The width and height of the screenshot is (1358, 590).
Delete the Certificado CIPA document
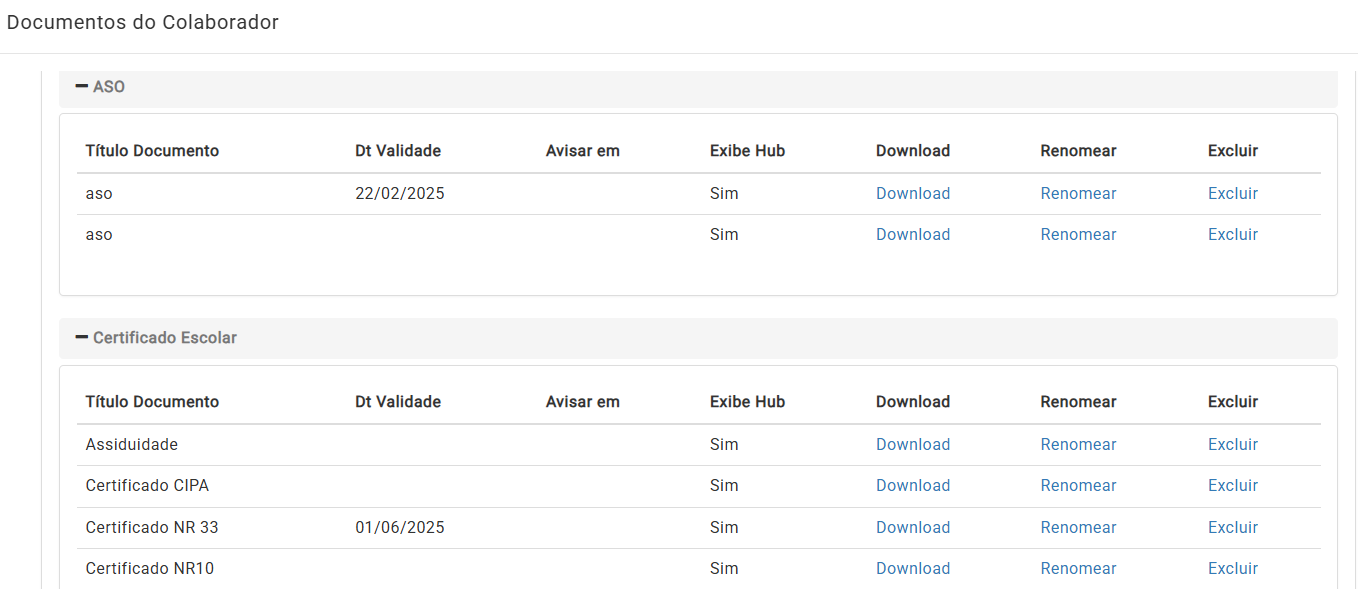tap(1233, 486)
